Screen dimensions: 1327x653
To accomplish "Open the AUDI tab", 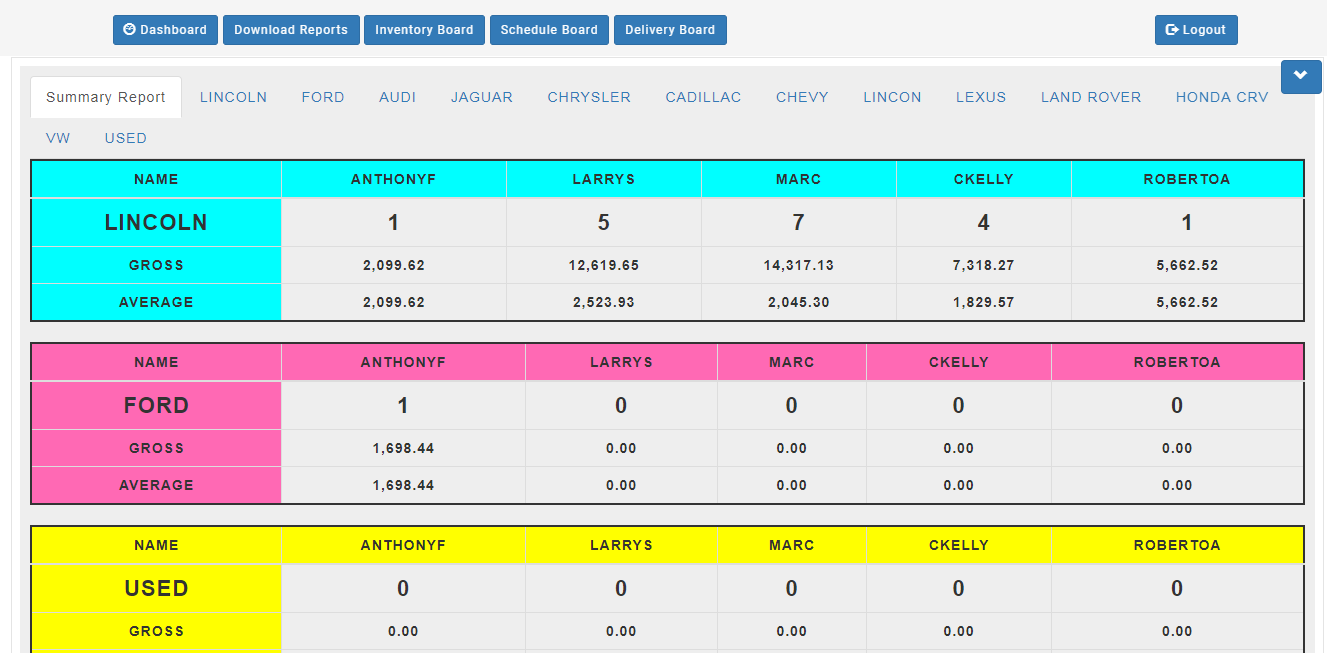I will coord(397,97).
